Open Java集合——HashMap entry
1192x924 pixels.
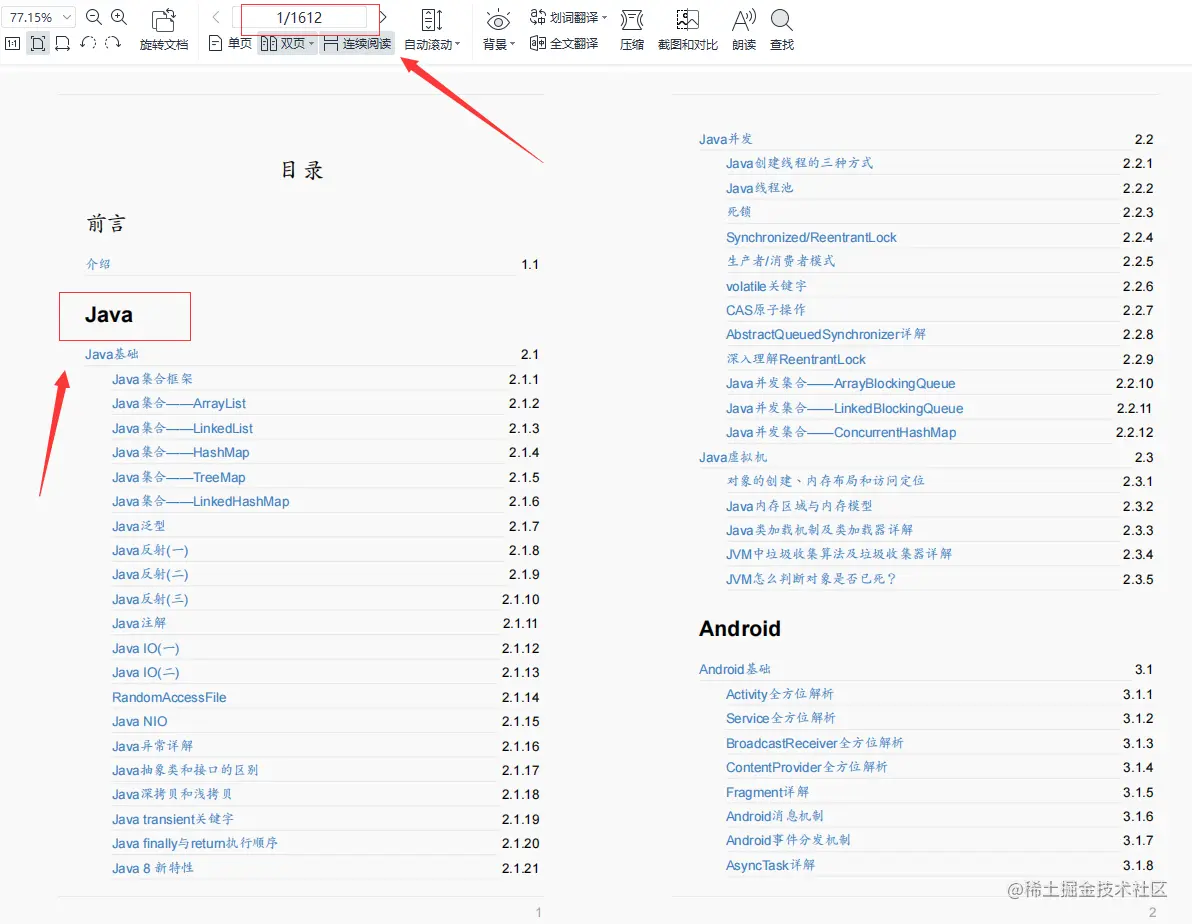[180, 452]
